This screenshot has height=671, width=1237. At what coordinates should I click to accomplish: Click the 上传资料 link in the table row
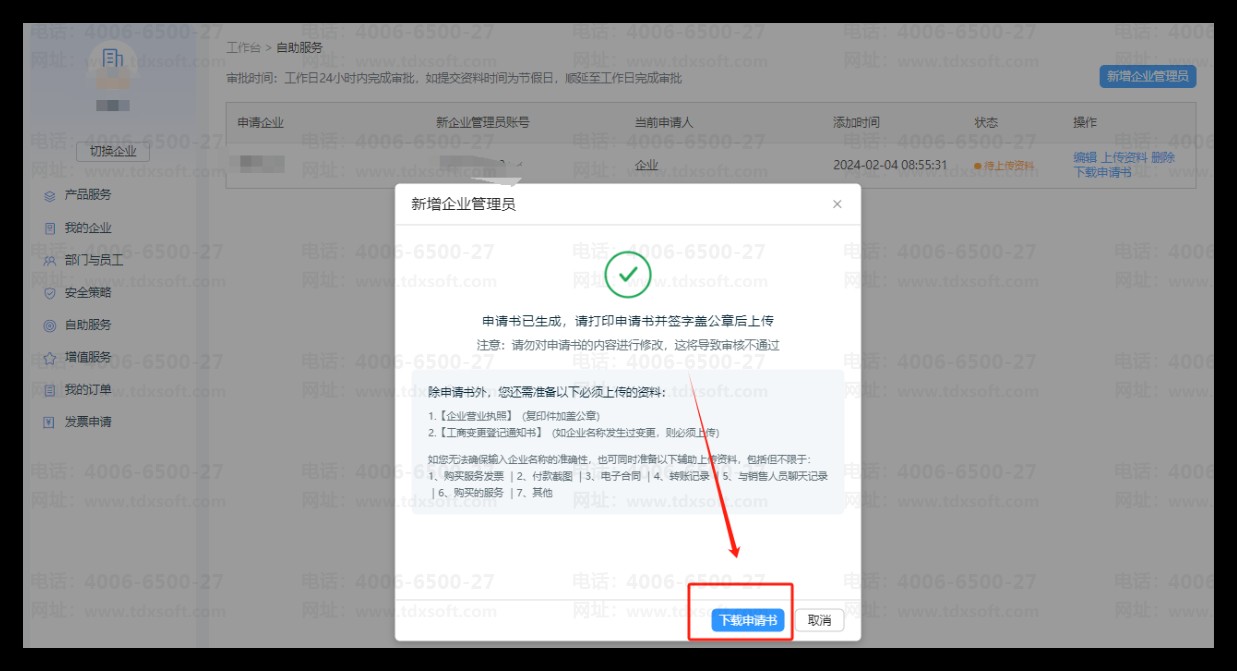1123,158
